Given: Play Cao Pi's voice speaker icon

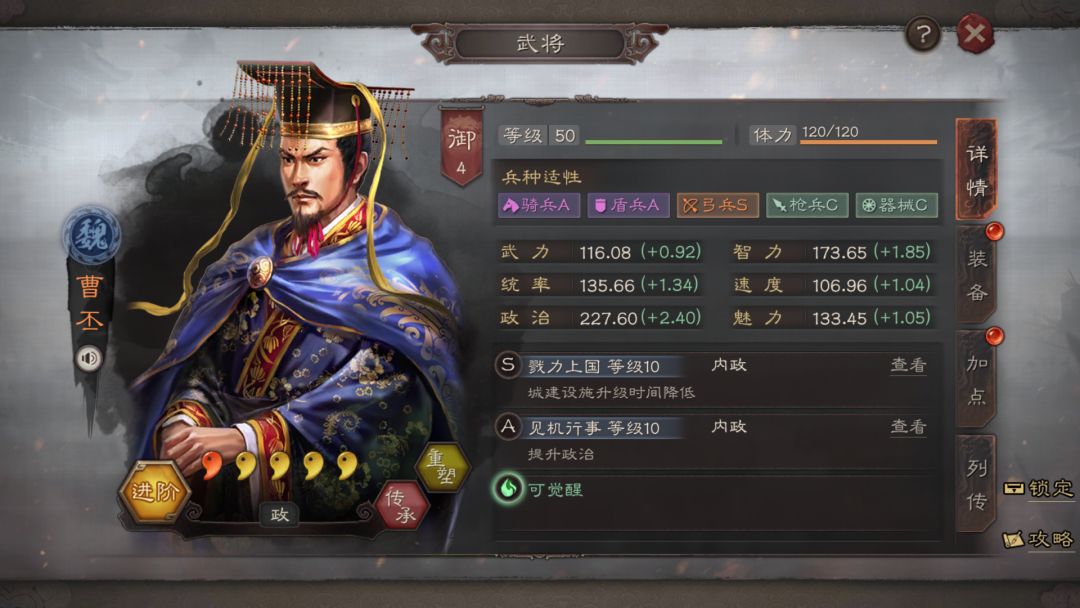Looking at the screenshot, I should pyautogui.click(x=89, y=358).
